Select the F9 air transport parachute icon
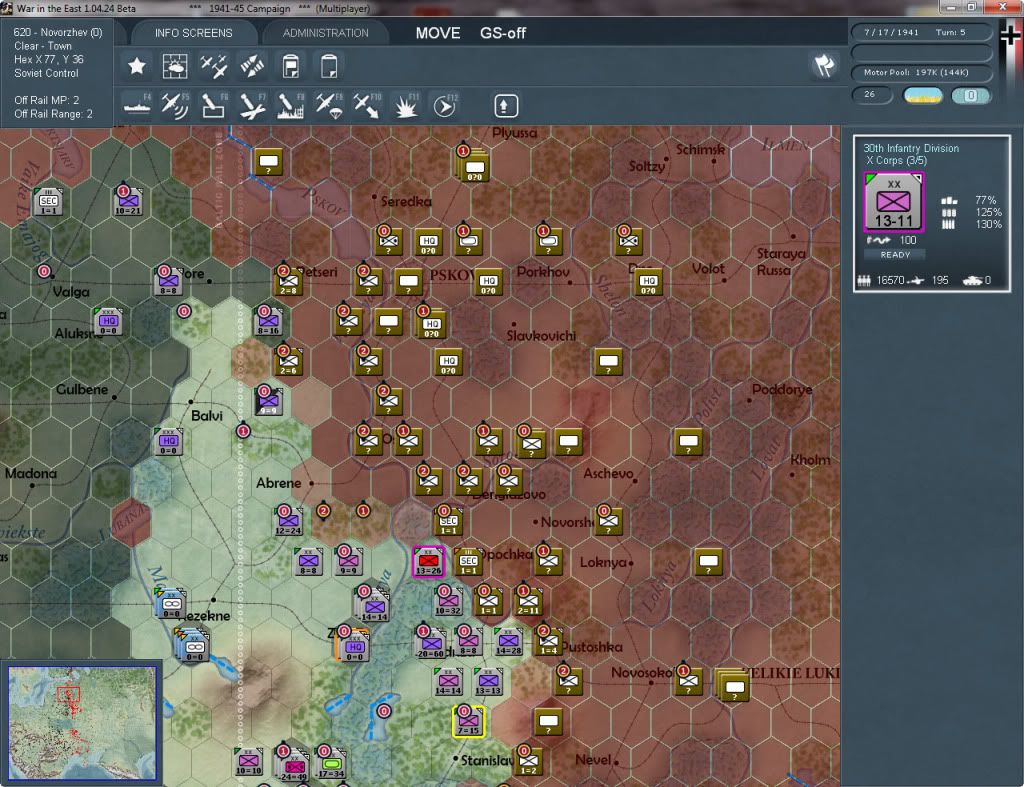Image resolution: width=1024 pixels, height=787 pixels. pos(329,106)
